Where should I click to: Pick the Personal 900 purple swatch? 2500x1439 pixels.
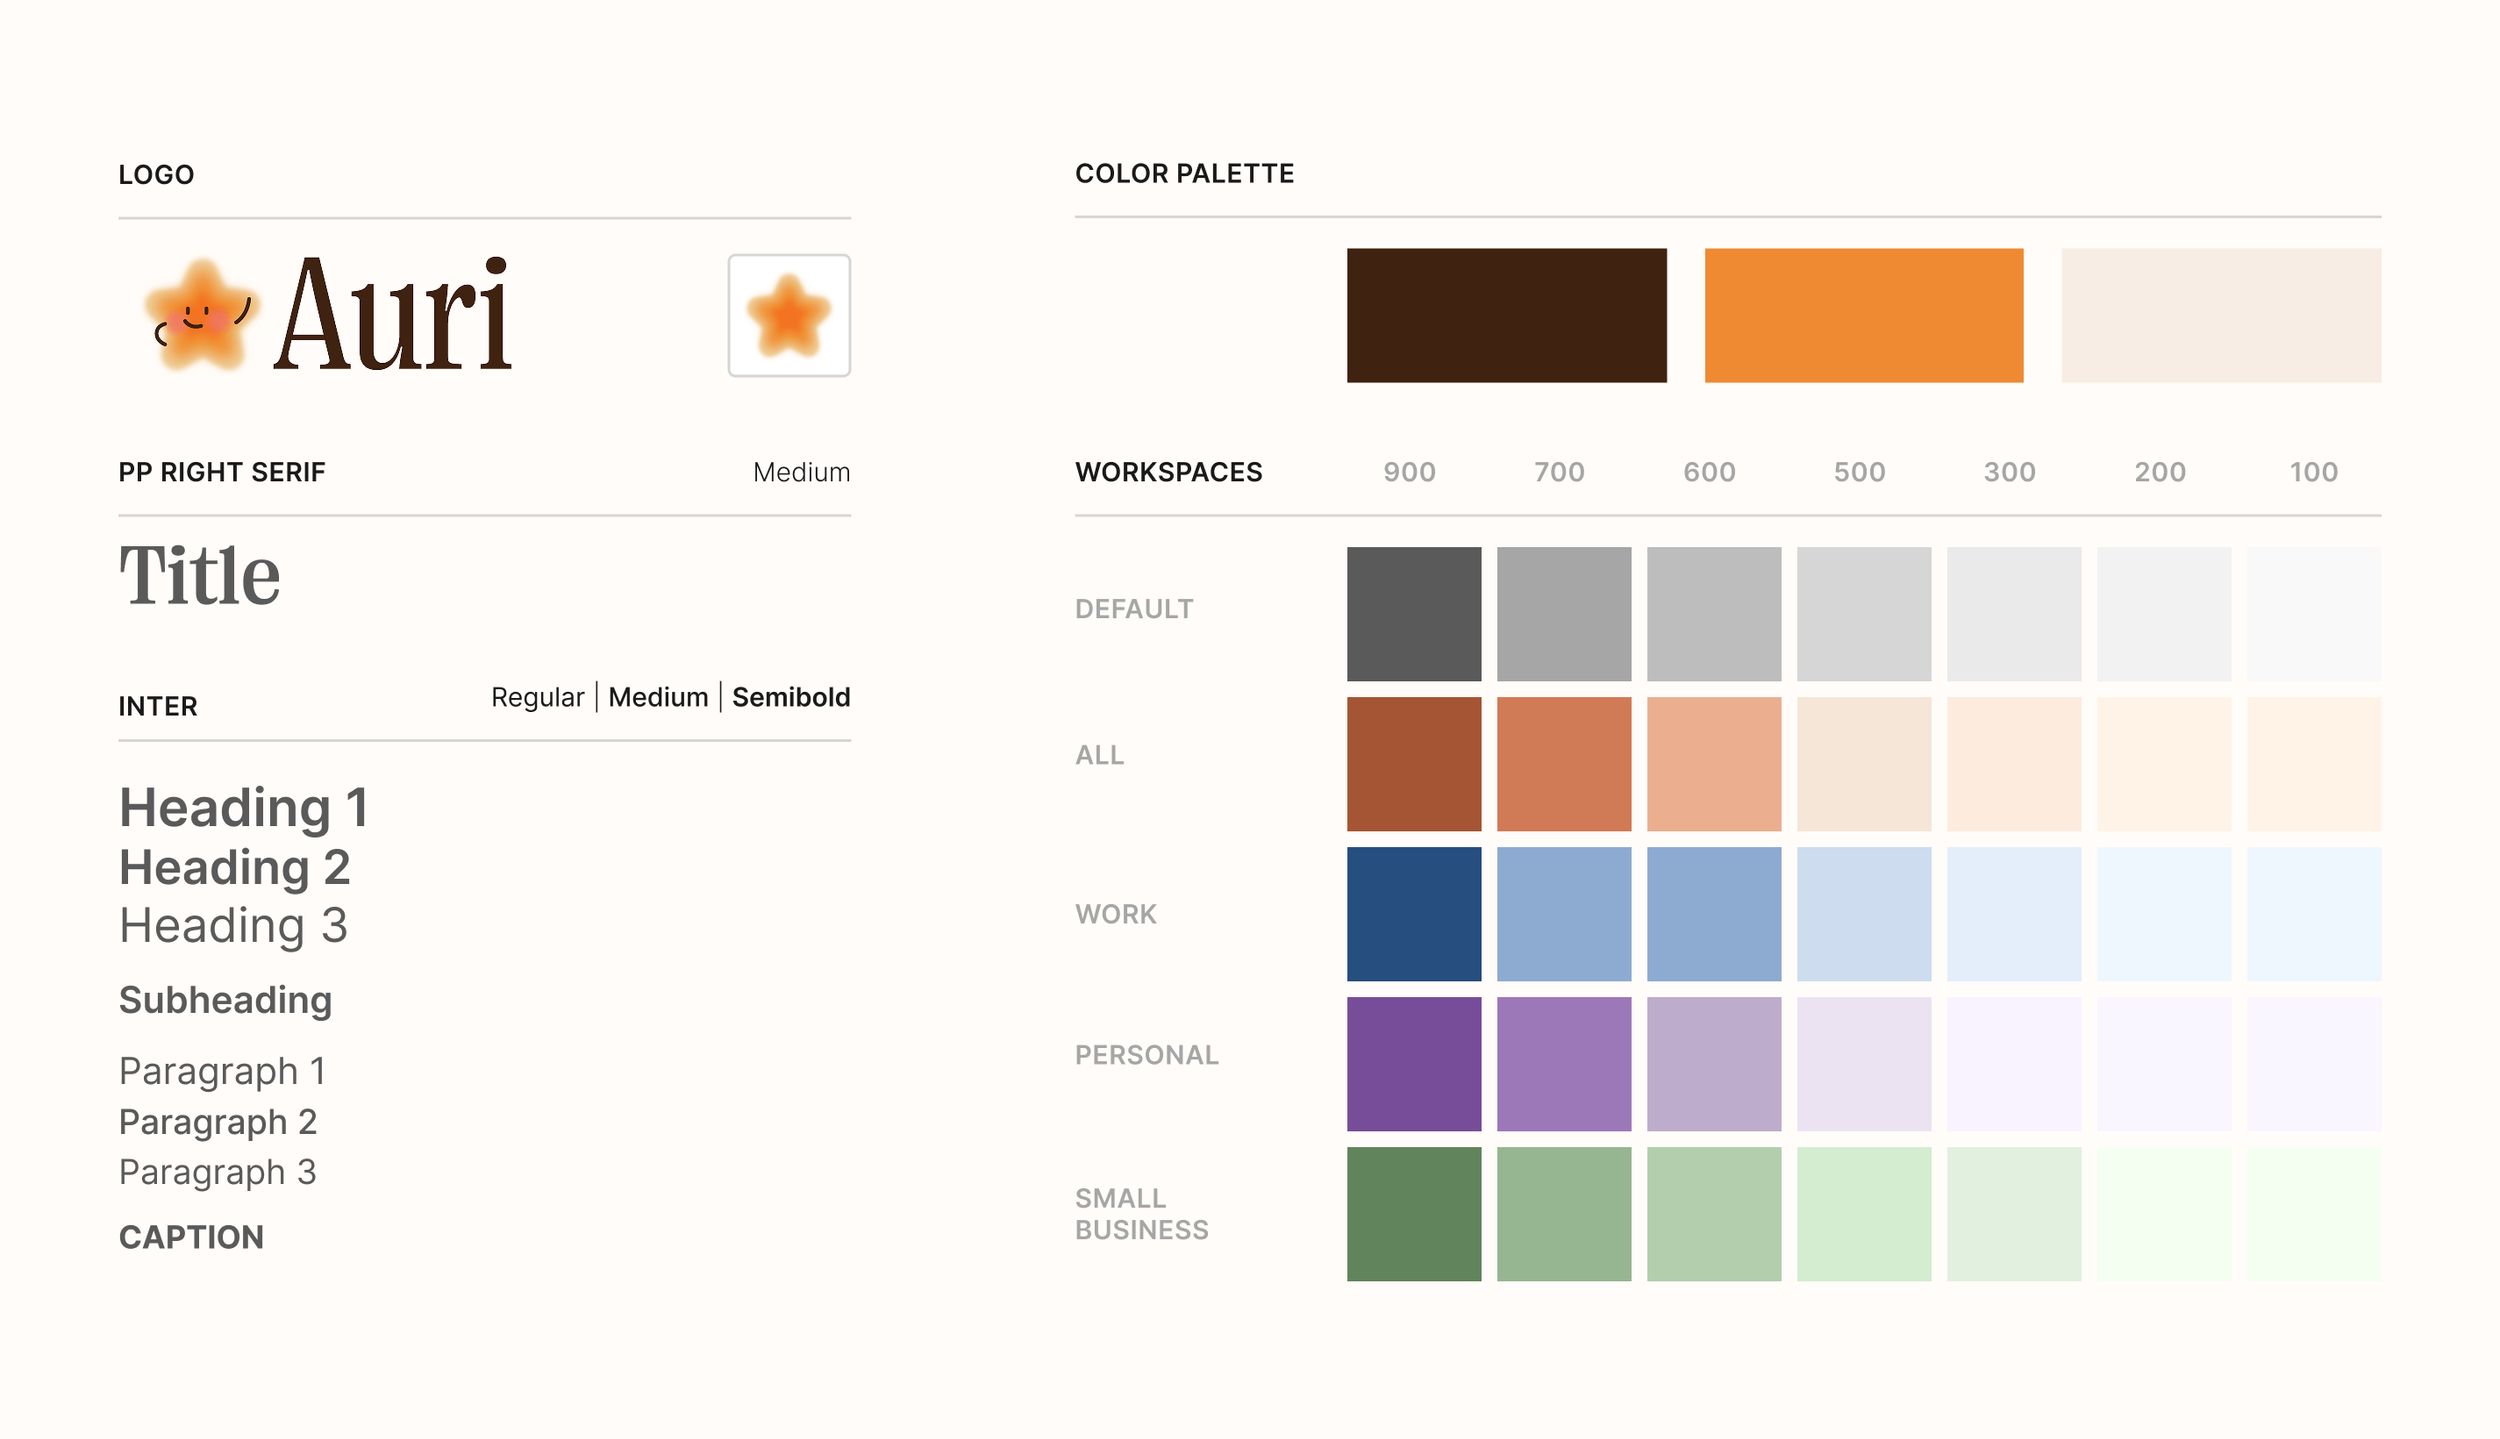pyautogui.click(x=1413, y=1063)
